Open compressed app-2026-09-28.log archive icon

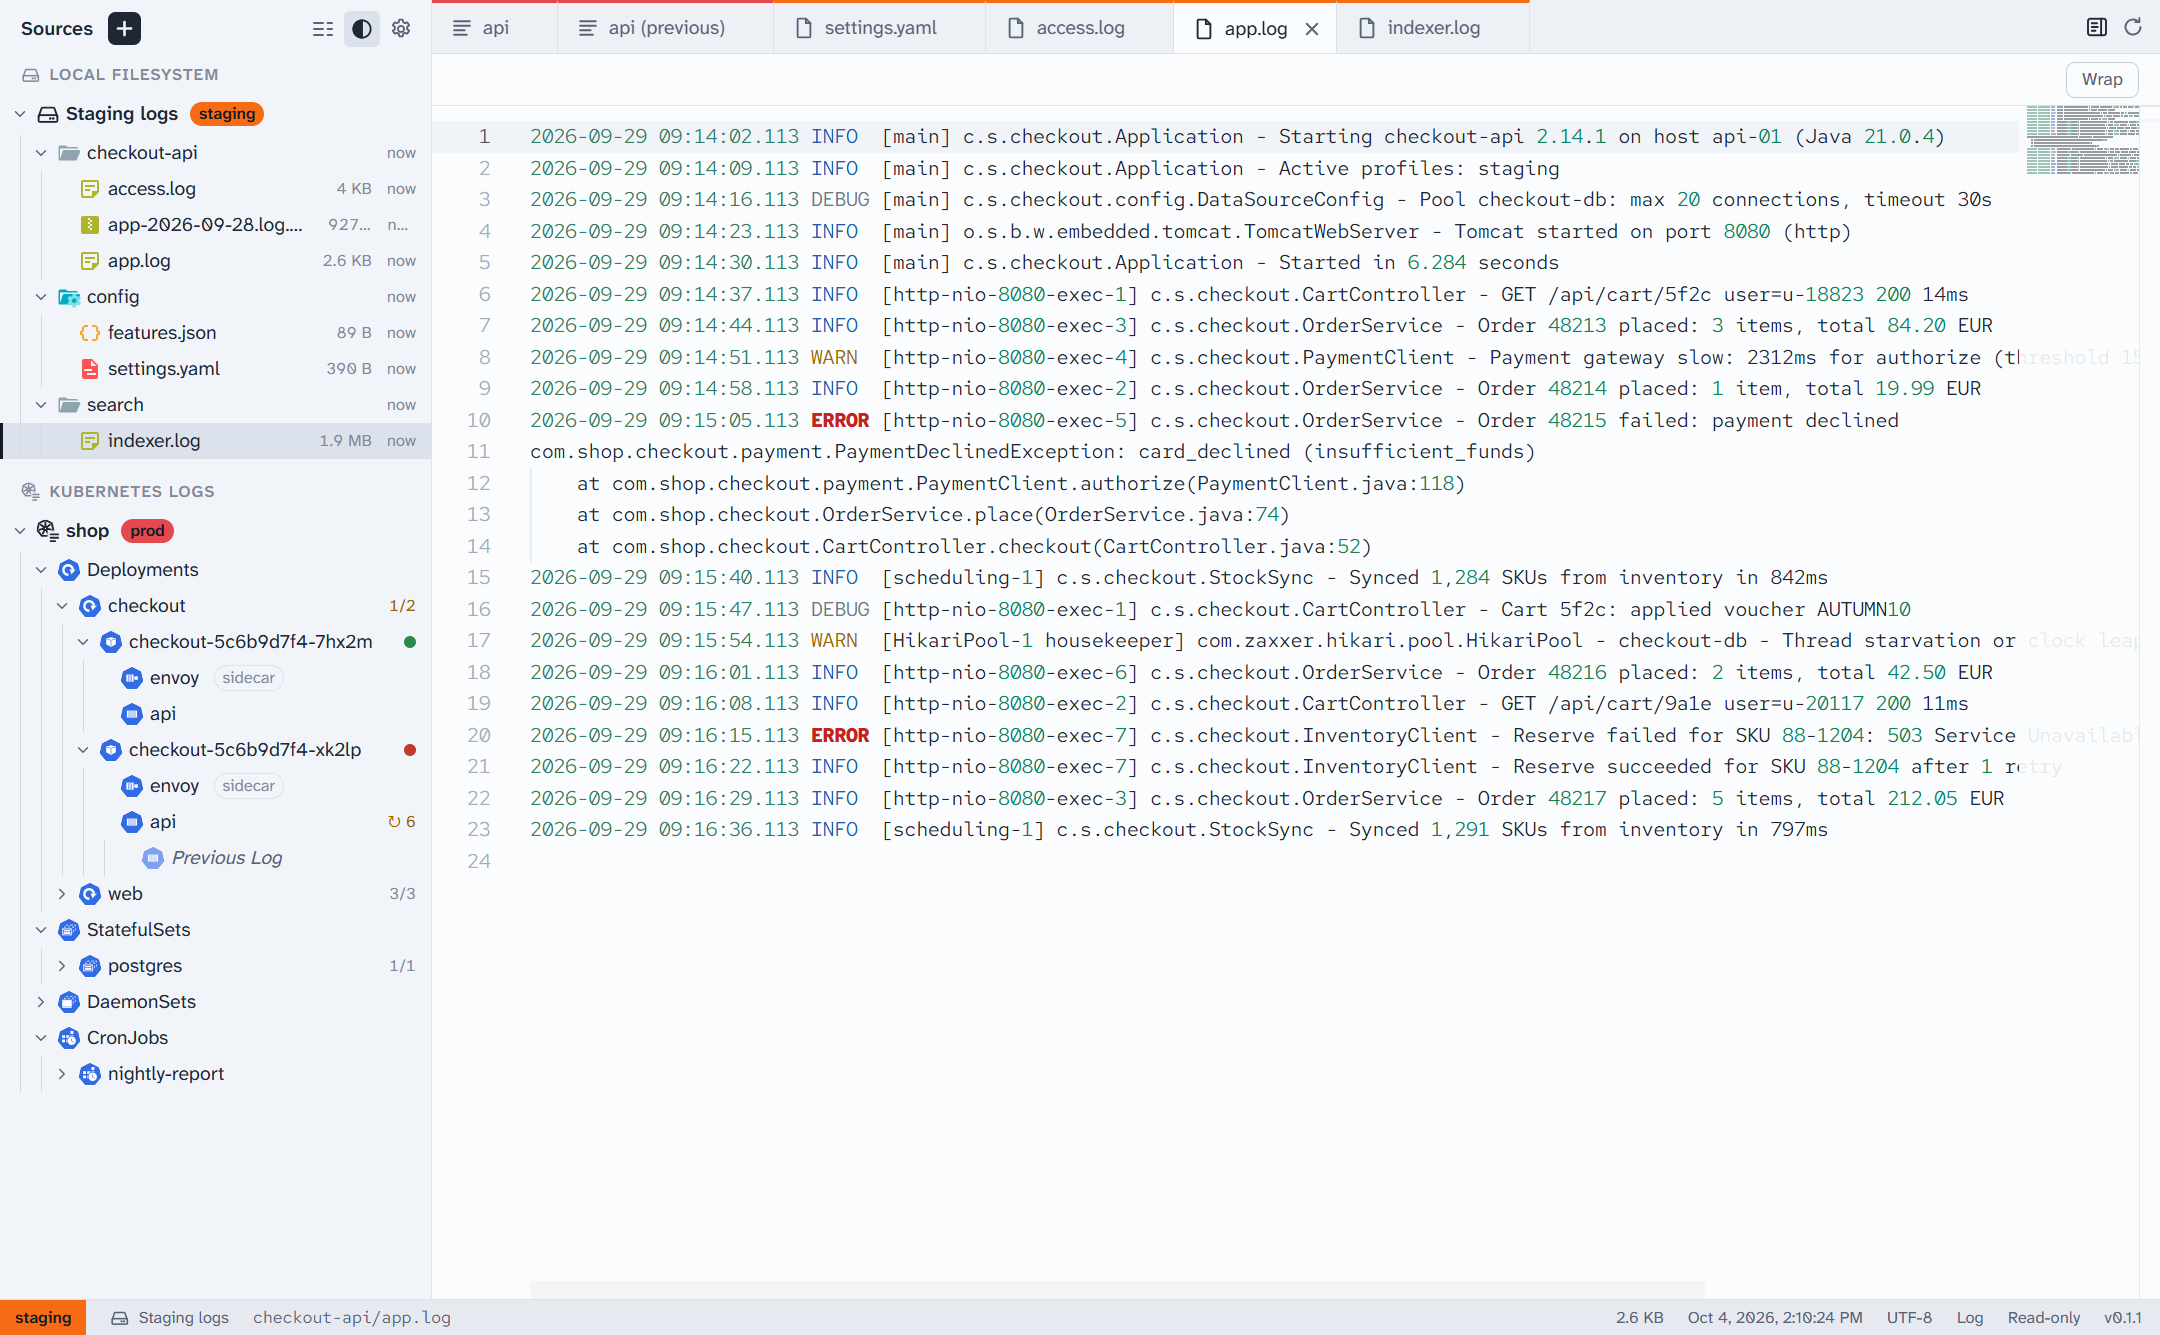pos(90,225)
